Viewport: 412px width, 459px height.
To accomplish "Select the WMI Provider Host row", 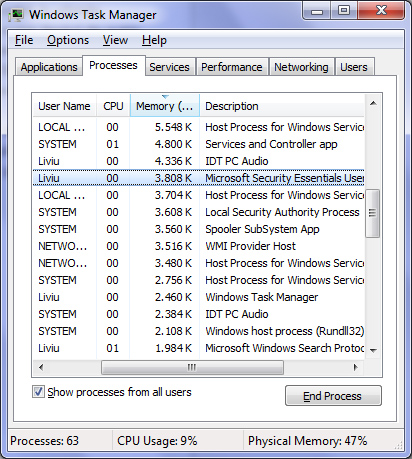I will coord(199,246).
